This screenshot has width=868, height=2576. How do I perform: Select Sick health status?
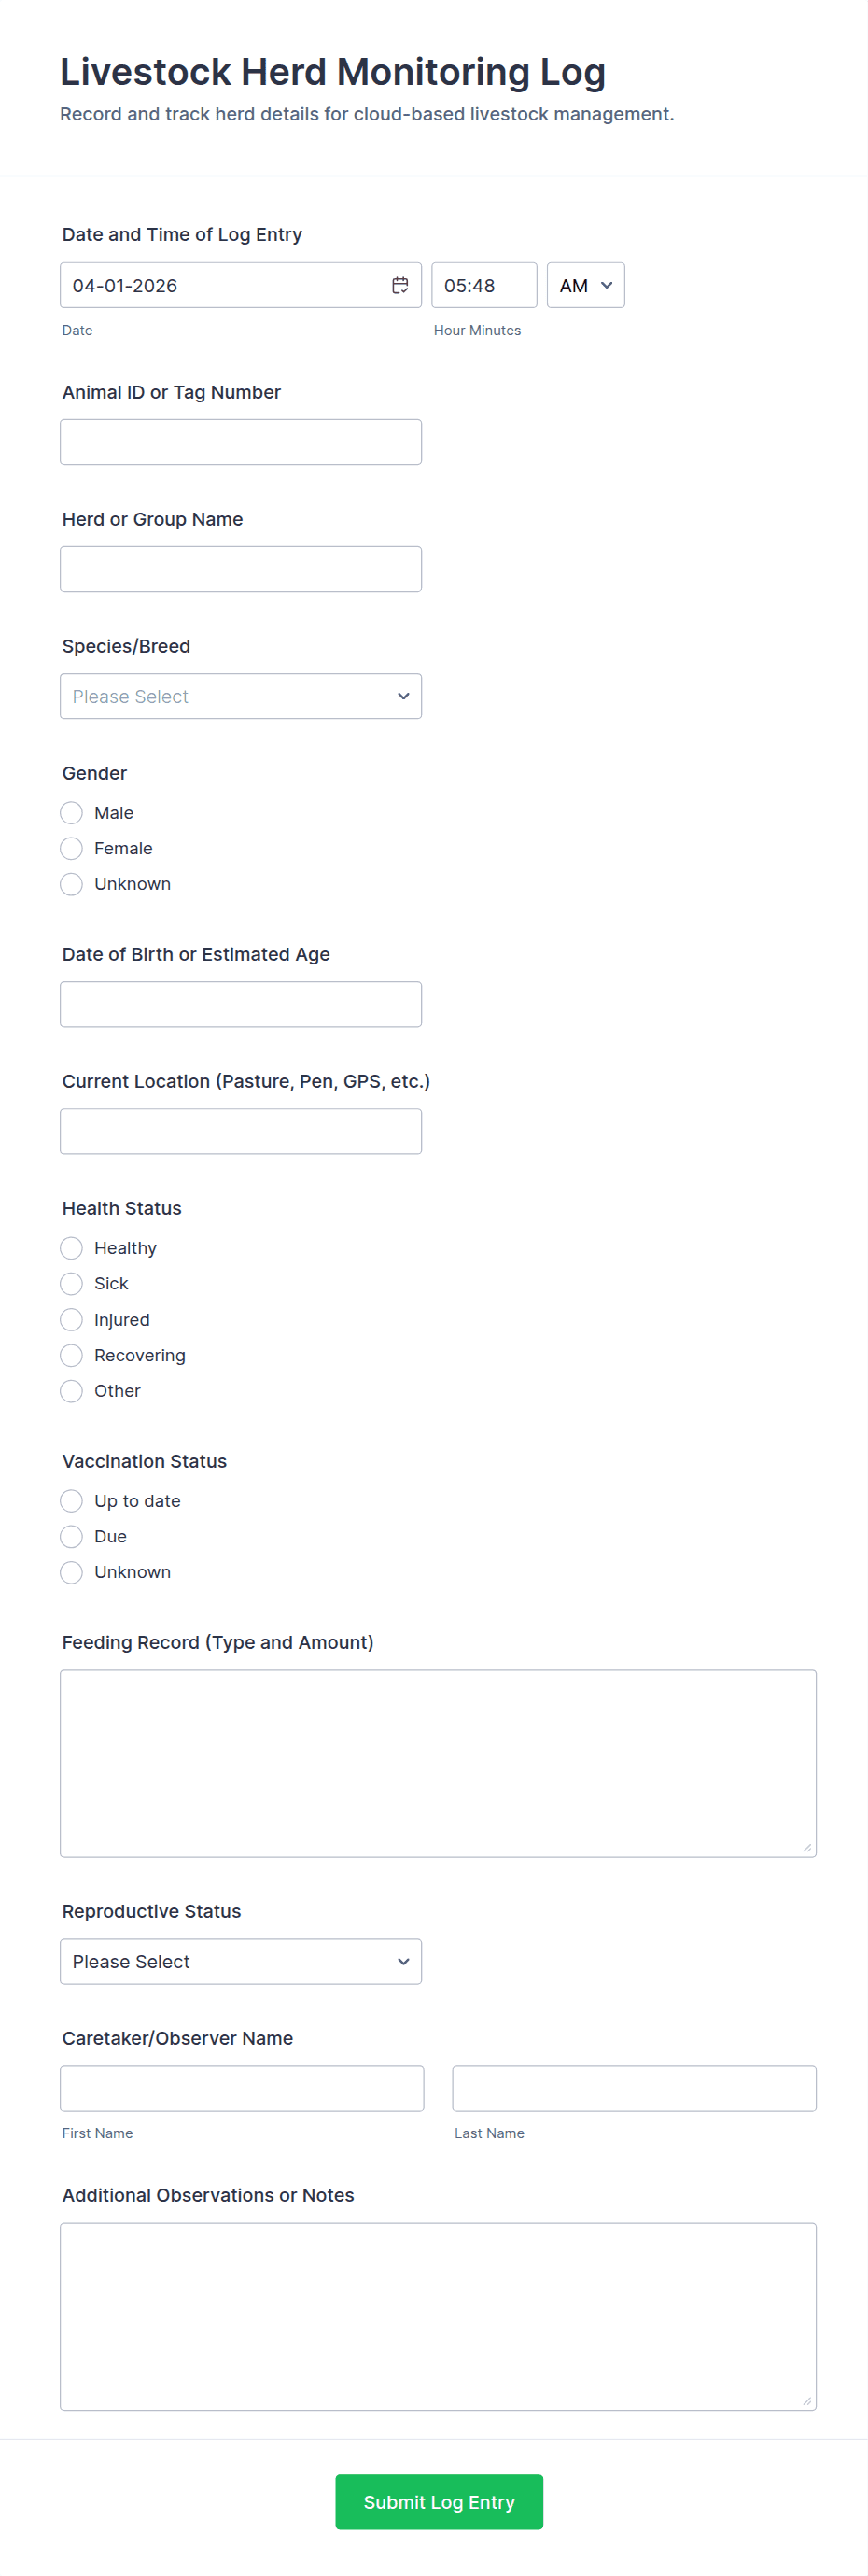point(72,1284)
